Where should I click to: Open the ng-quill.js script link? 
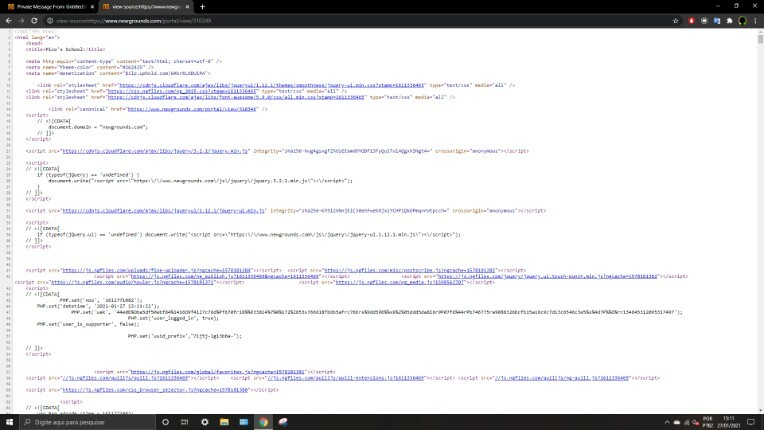click(562, 378)
